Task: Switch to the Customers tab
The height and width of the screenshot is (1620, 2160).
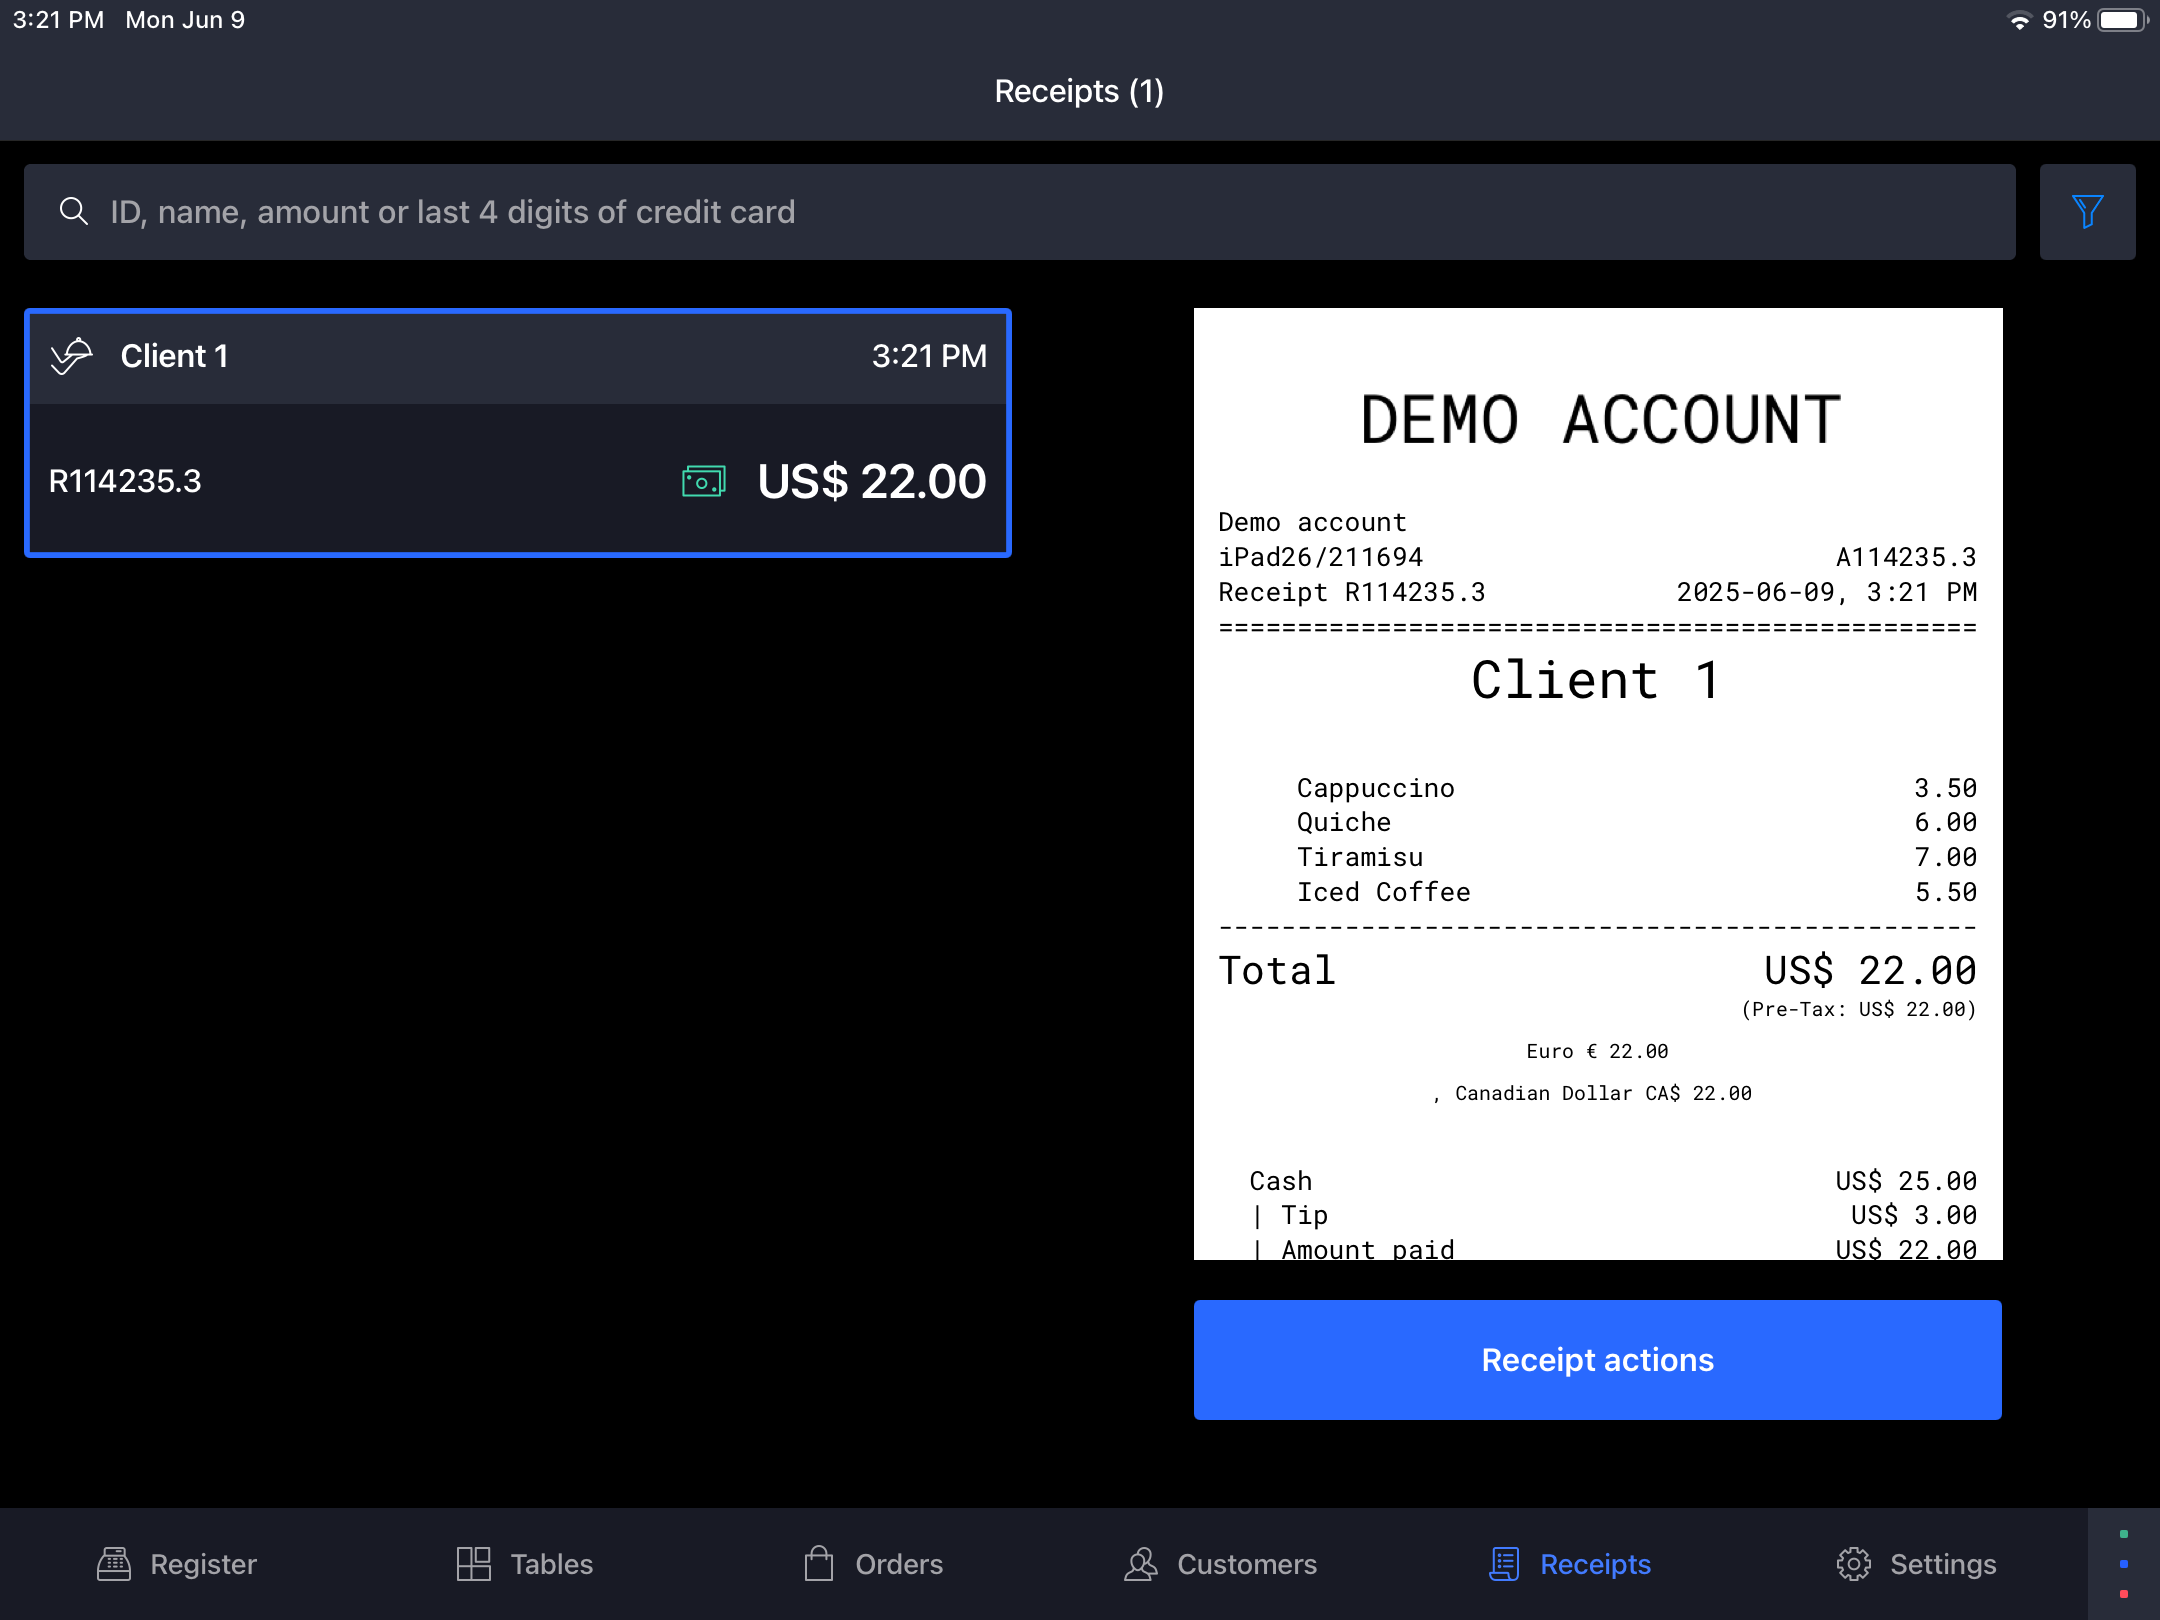Action: tap(1246, 1564)
